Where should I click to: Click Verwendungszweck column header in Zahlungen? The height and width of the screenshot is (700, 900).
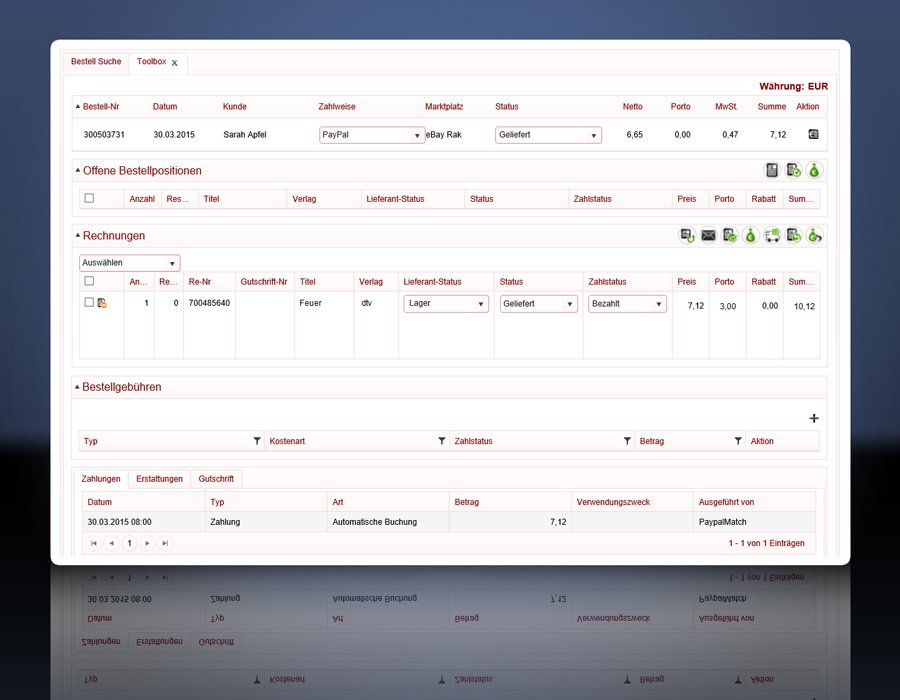pos(614,502)
